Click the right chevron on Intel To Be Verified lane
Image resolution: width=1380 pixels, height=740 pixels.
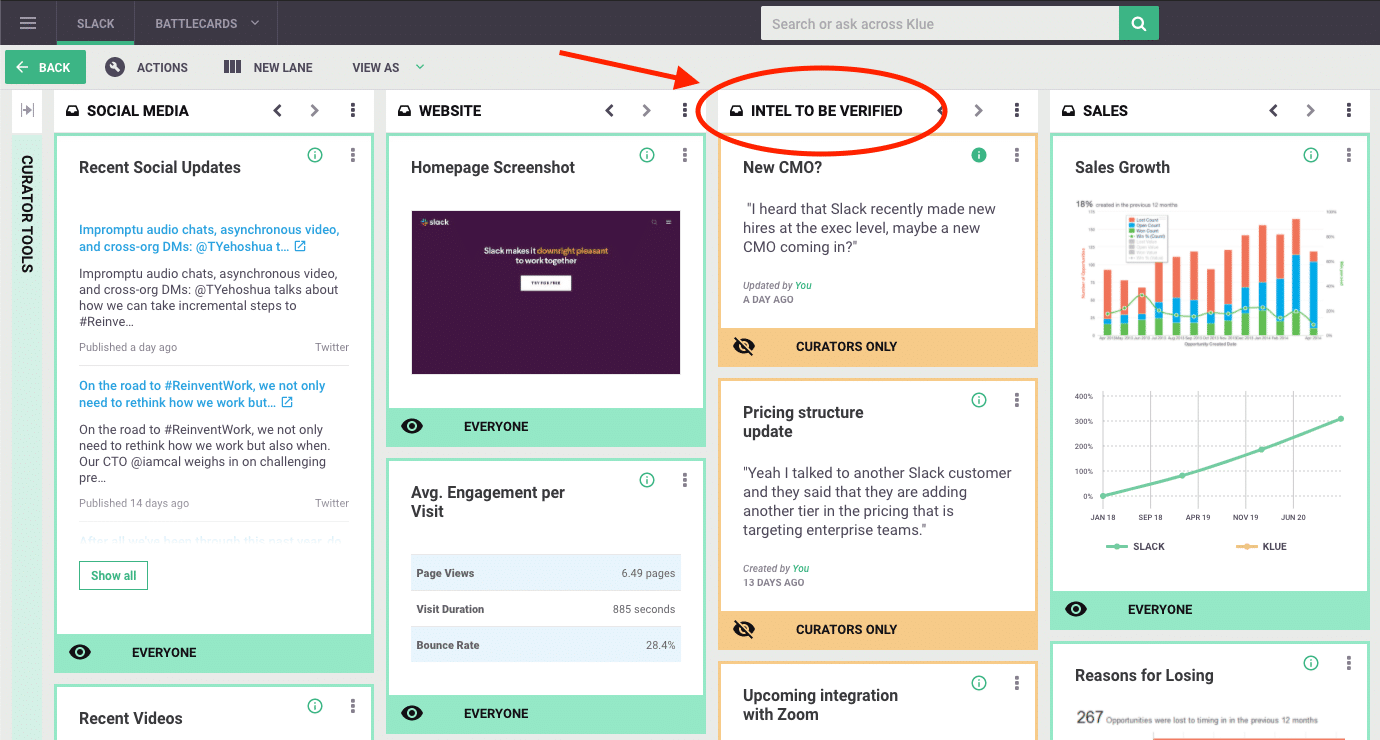tap(978, 110)
